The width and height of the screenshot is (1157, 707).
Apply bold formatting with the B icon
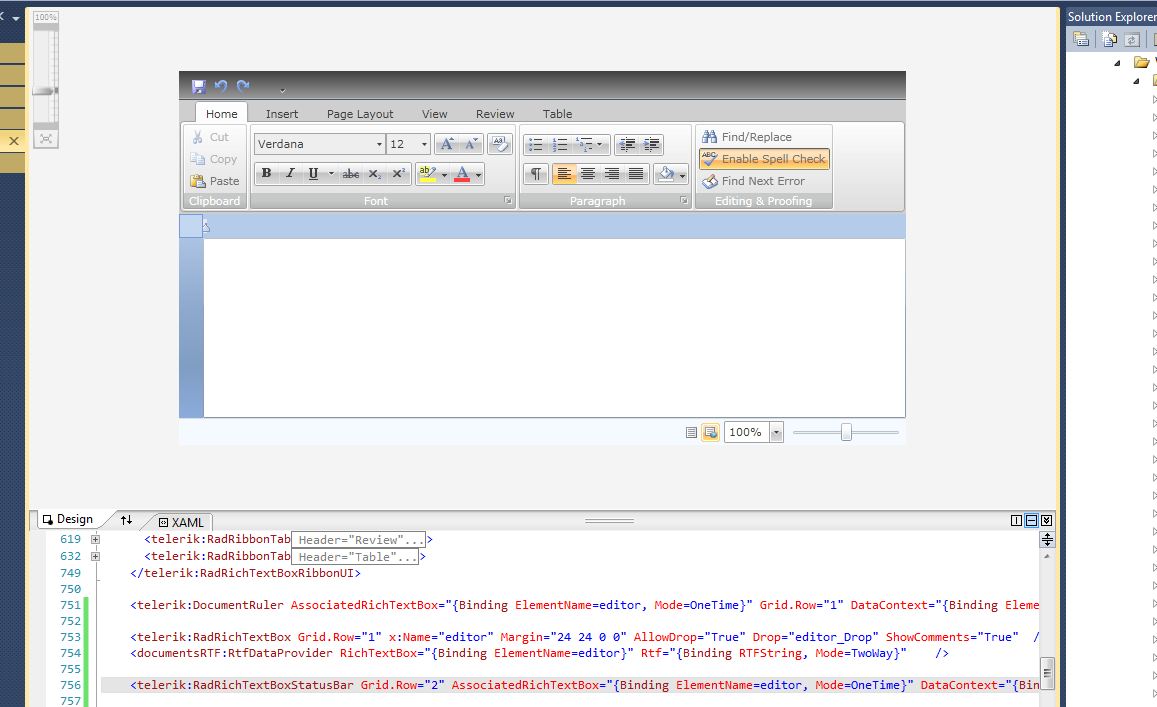click(x=266, y=174)
